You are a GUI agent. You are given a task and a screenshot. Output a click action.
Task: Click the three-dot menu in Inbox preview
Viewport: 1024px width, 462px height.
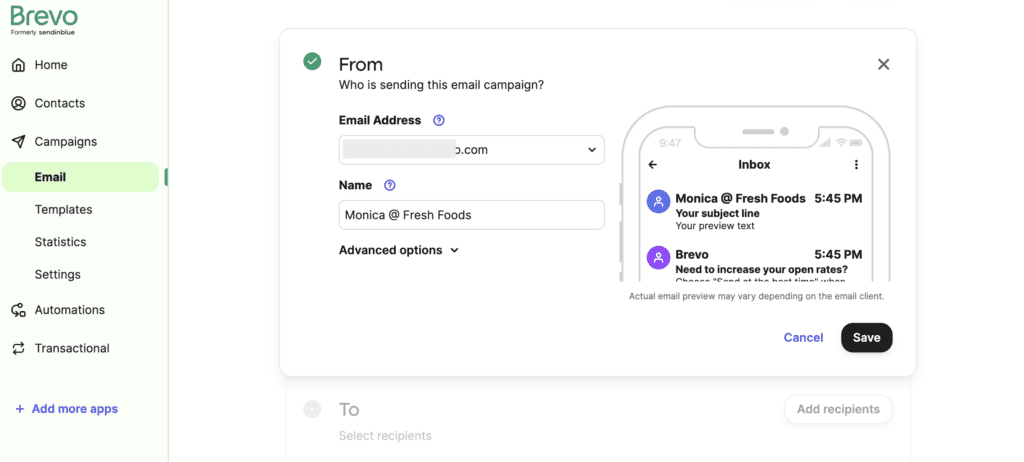pos(856,165)
